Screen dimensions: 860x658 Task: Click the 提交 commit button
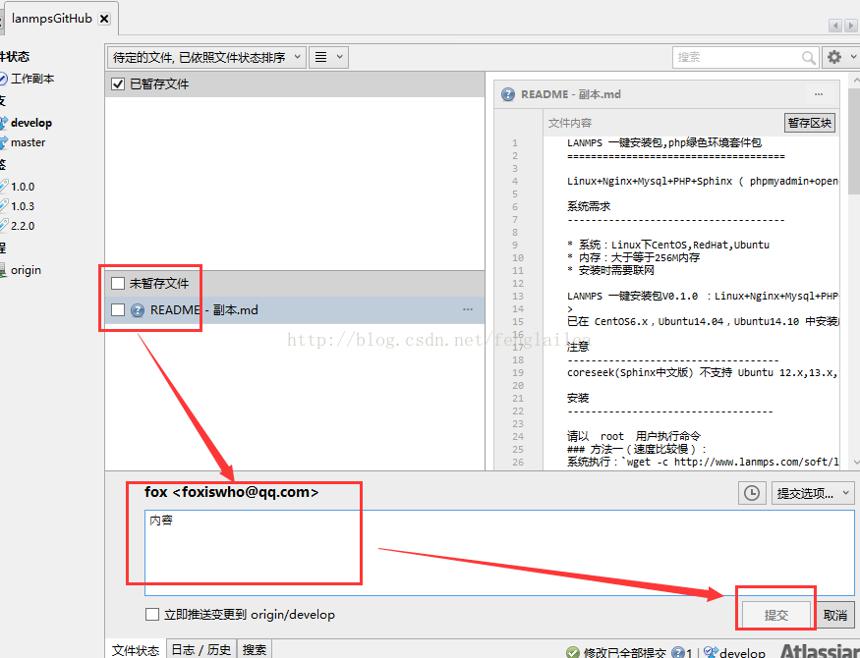pyautogui.click(x=776, y=615)
